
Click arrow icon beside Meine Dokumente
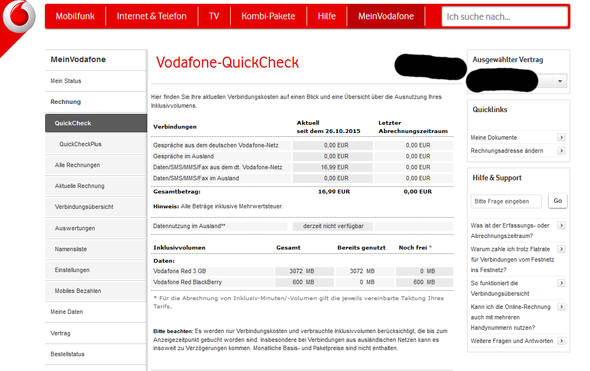pyautogui.click(x=561, y=137)
